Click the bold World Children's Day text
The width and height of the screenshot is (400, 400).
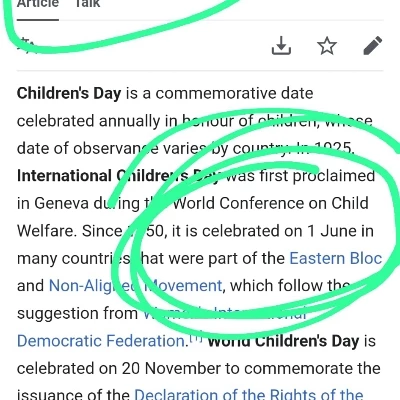[283, 341]
